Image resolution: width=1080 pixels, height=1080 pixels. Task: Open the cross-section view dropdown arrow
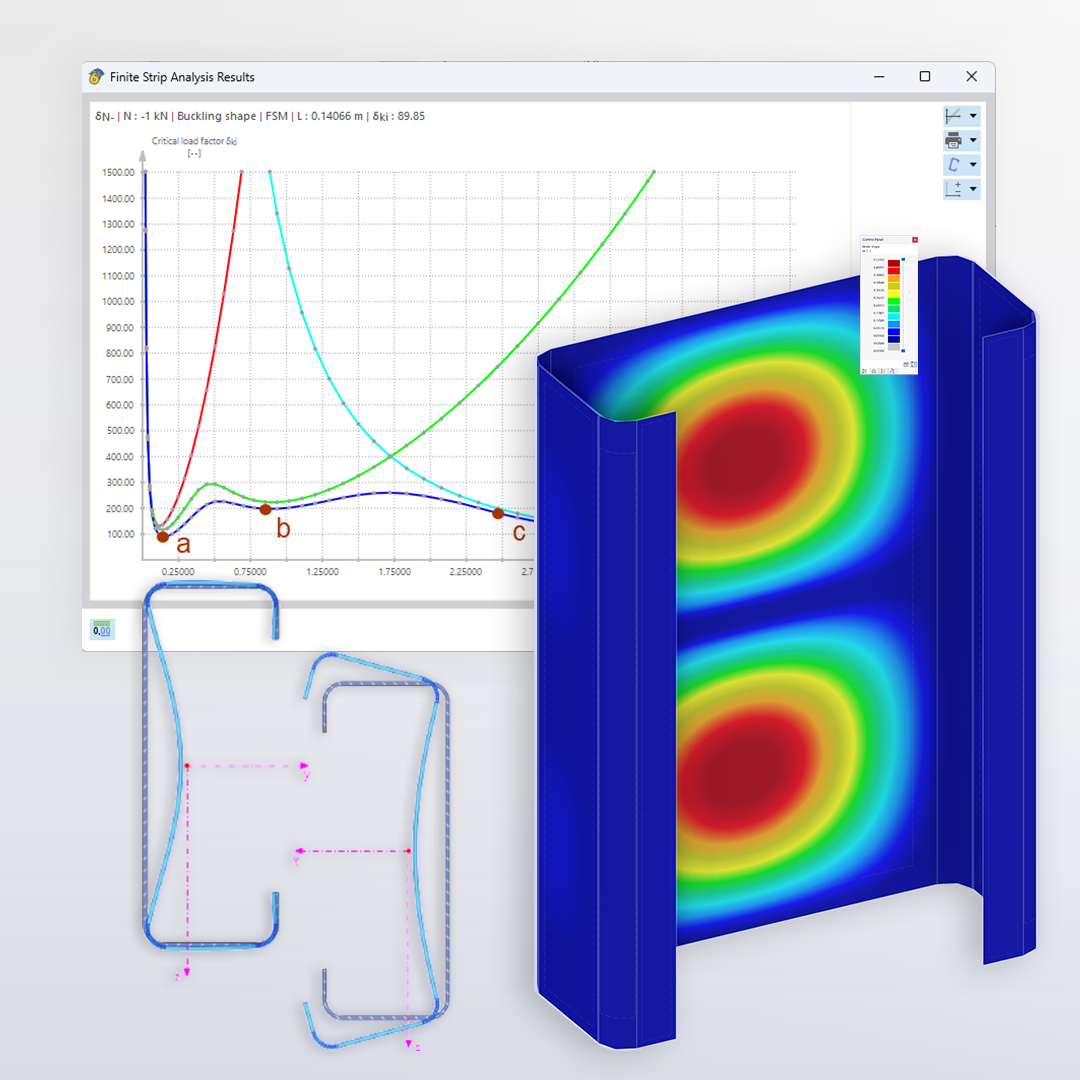pos(972,164)
